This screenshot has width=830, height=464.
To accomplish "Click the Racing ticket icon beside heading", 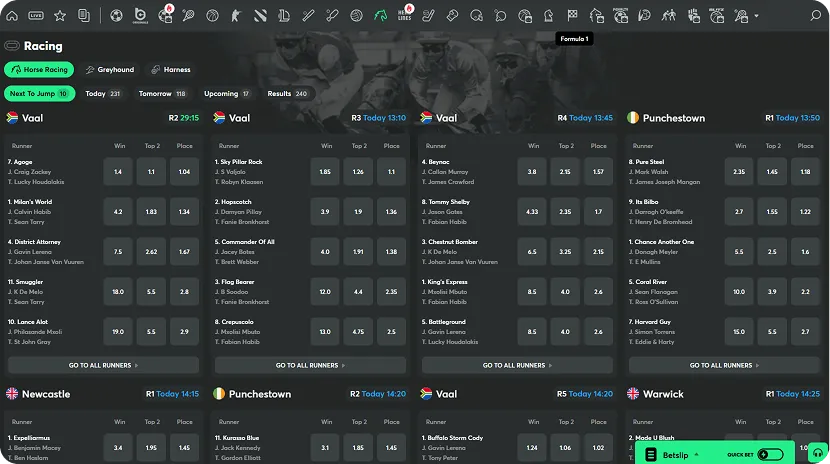I will (x=12, y=46).
